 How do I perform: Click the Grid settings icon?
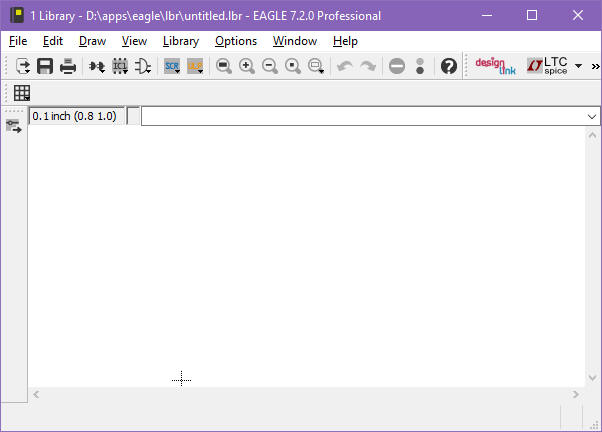coord(21,93)
